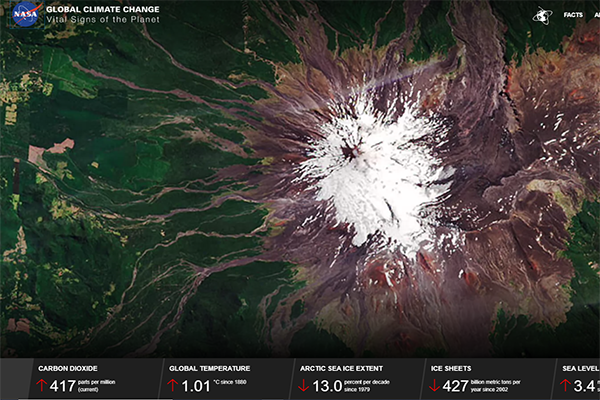Open the FACTS menu
Image resolution: width=600 pixels, height=400 pixels.
coord(573,15)
